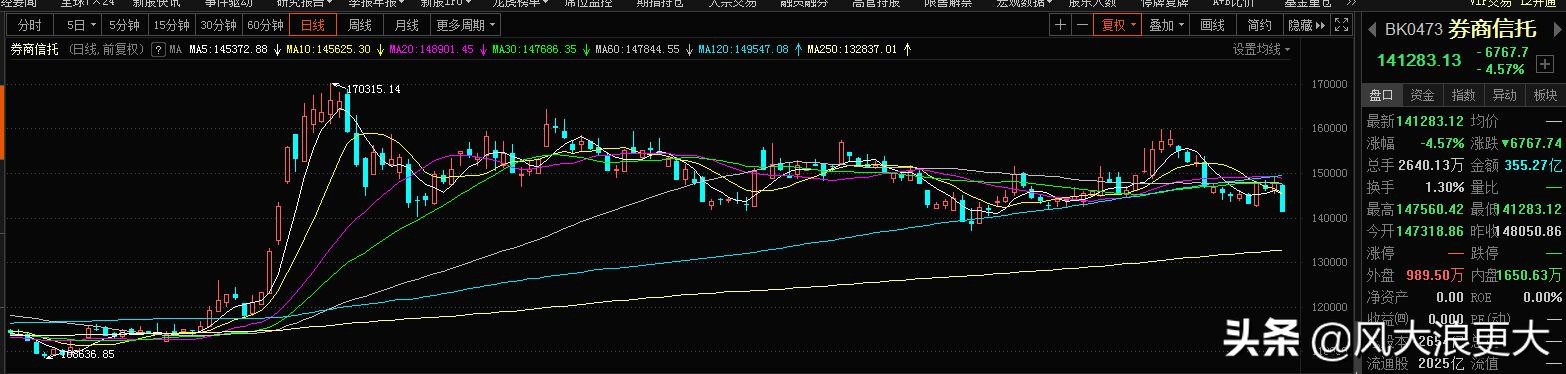Select the 5分钟 period

(125, 25)
